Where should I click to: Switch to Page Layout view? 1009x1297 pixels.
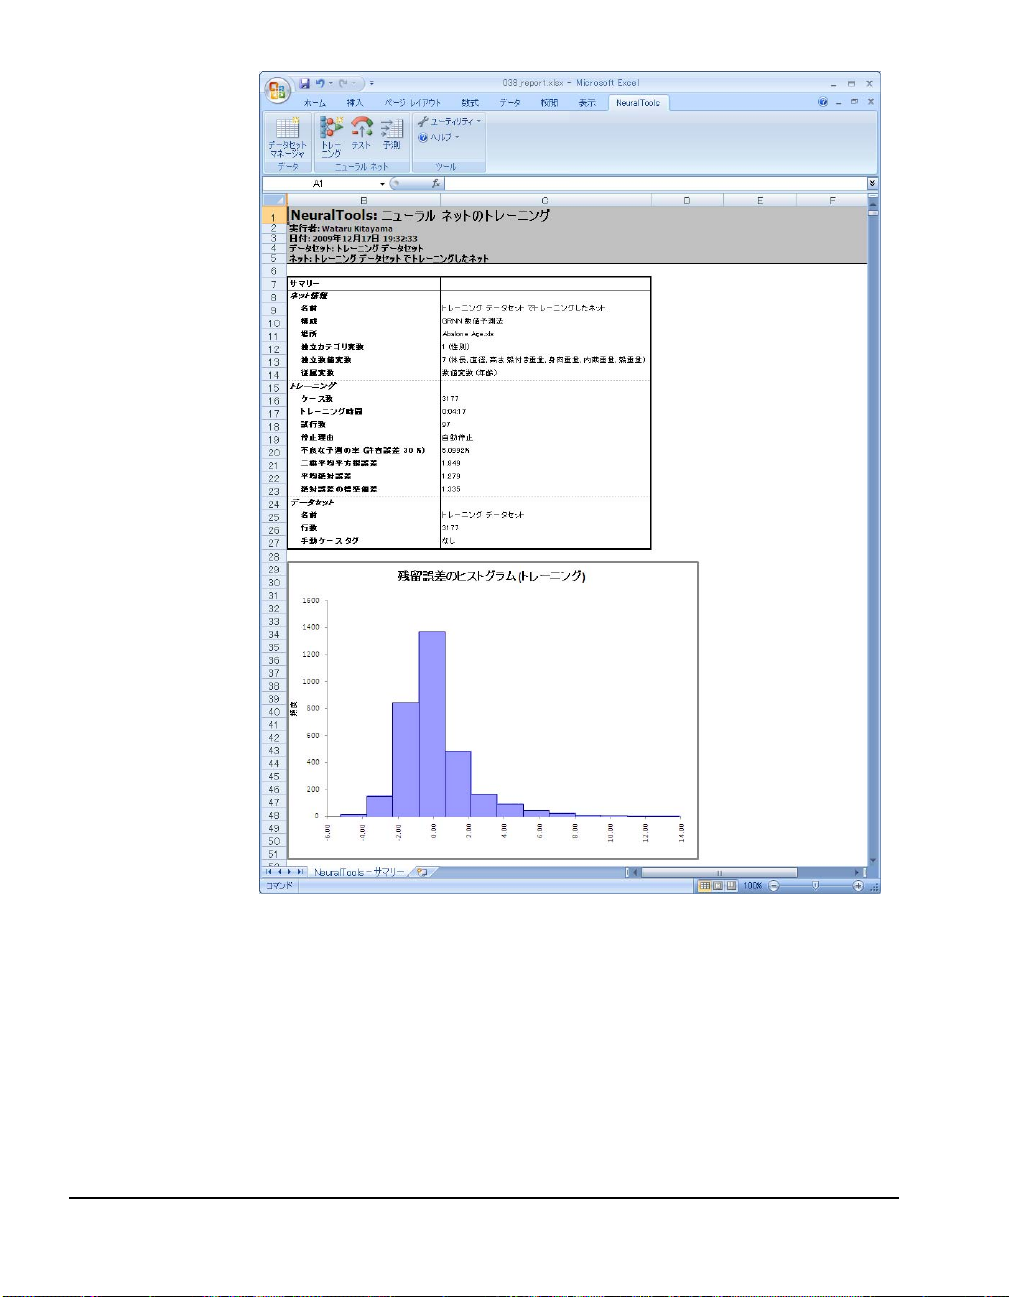(718, 886)
